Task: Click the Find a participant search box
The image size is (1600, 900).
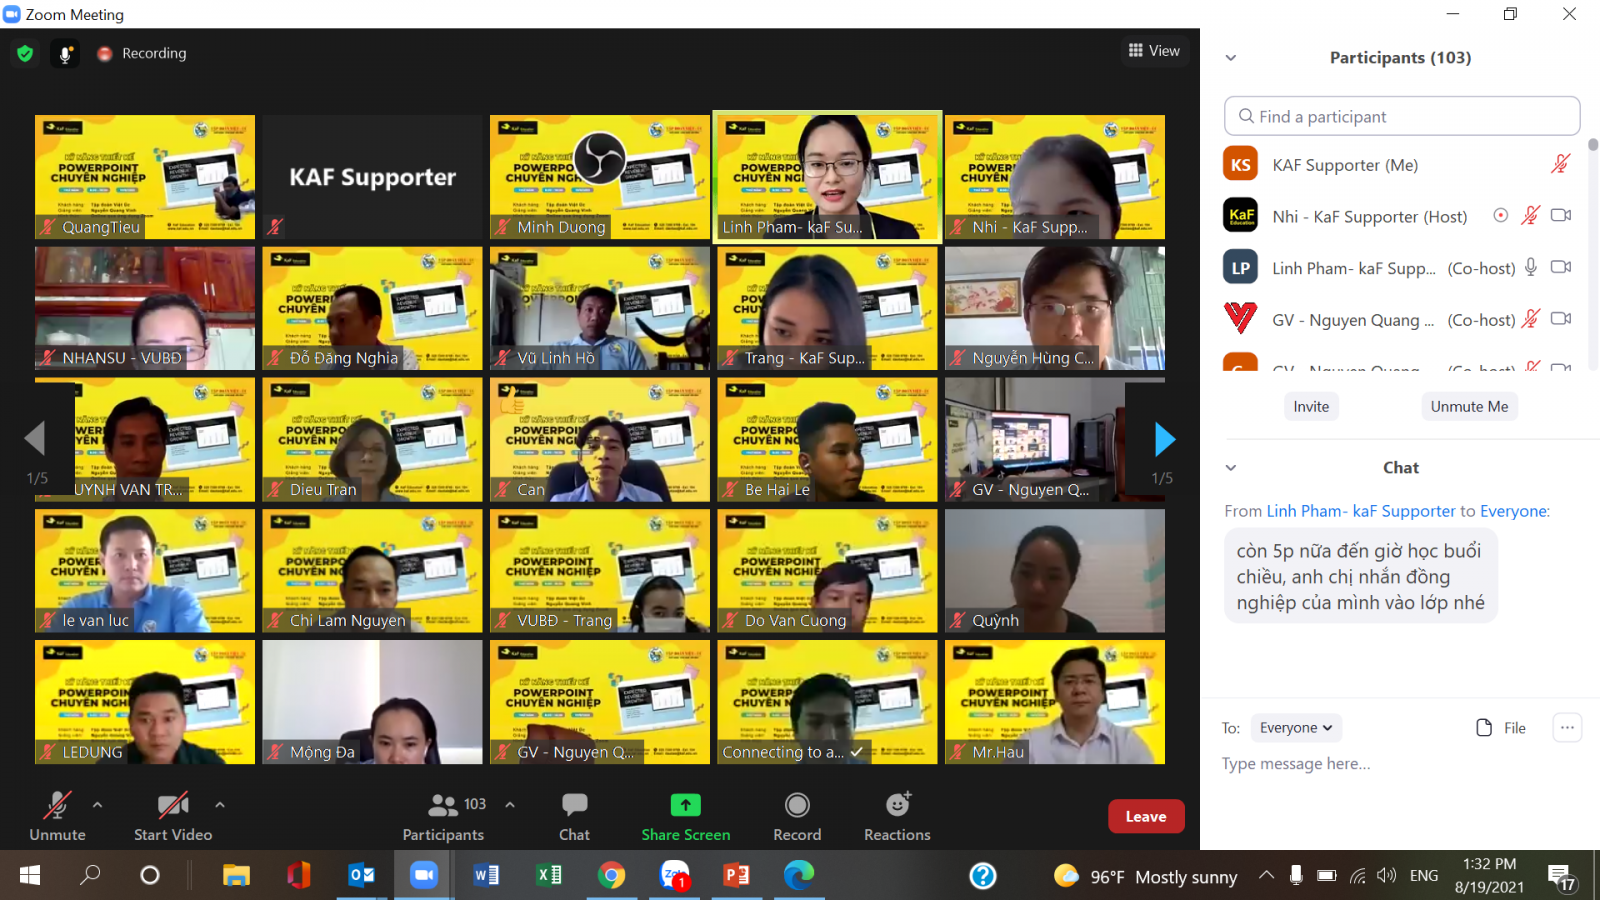Action: 1402,116
